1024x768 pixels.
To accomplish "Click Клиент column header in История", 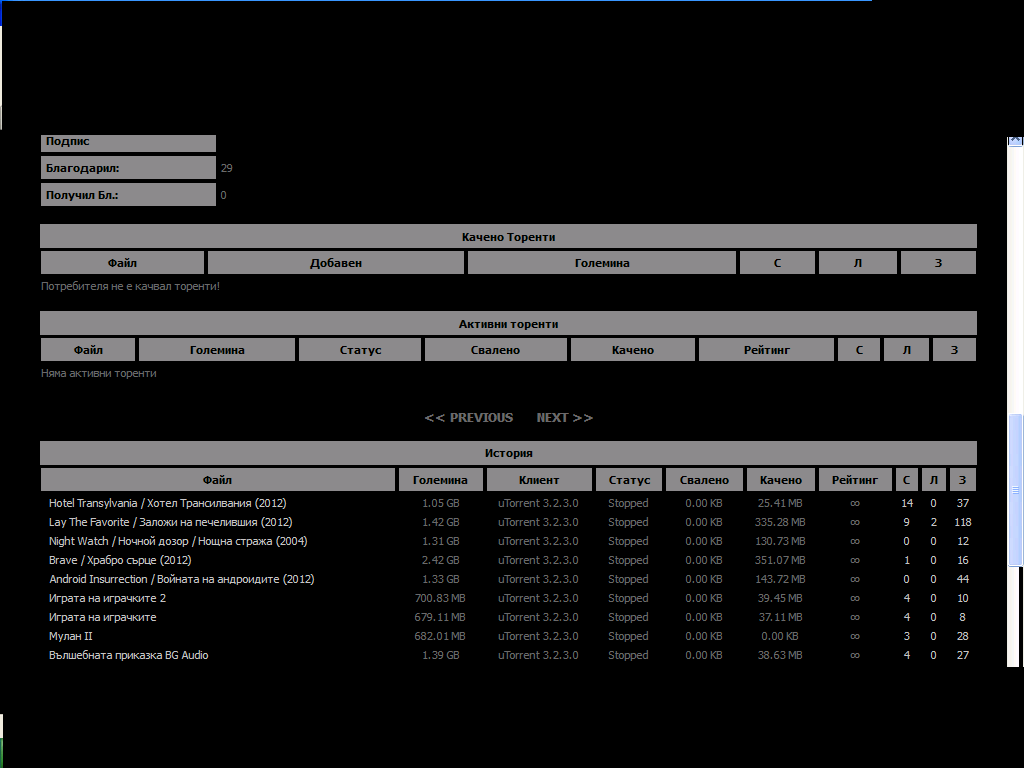I will point(539,480).
